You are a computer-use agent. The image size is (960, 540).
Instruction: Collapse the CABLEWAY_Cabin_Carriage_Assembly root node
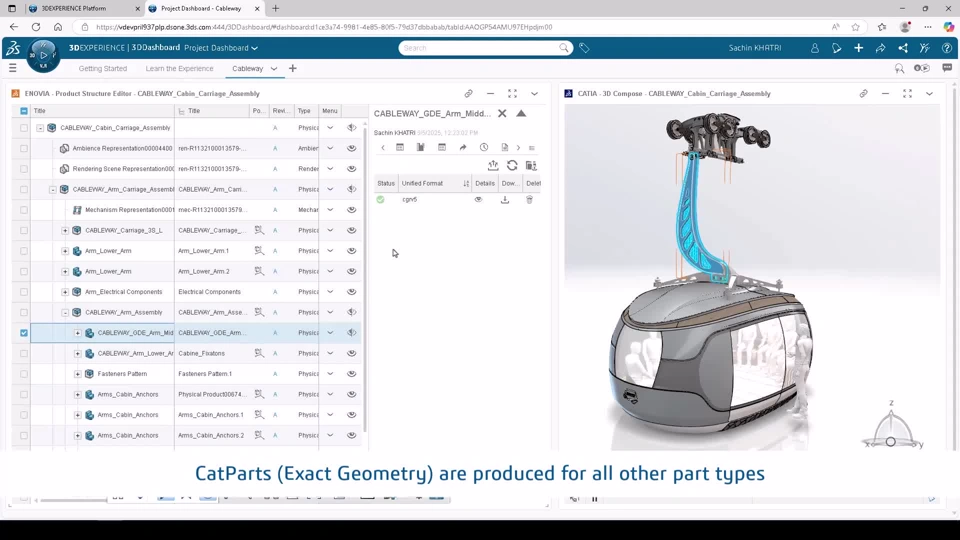(x=40, y=128)
